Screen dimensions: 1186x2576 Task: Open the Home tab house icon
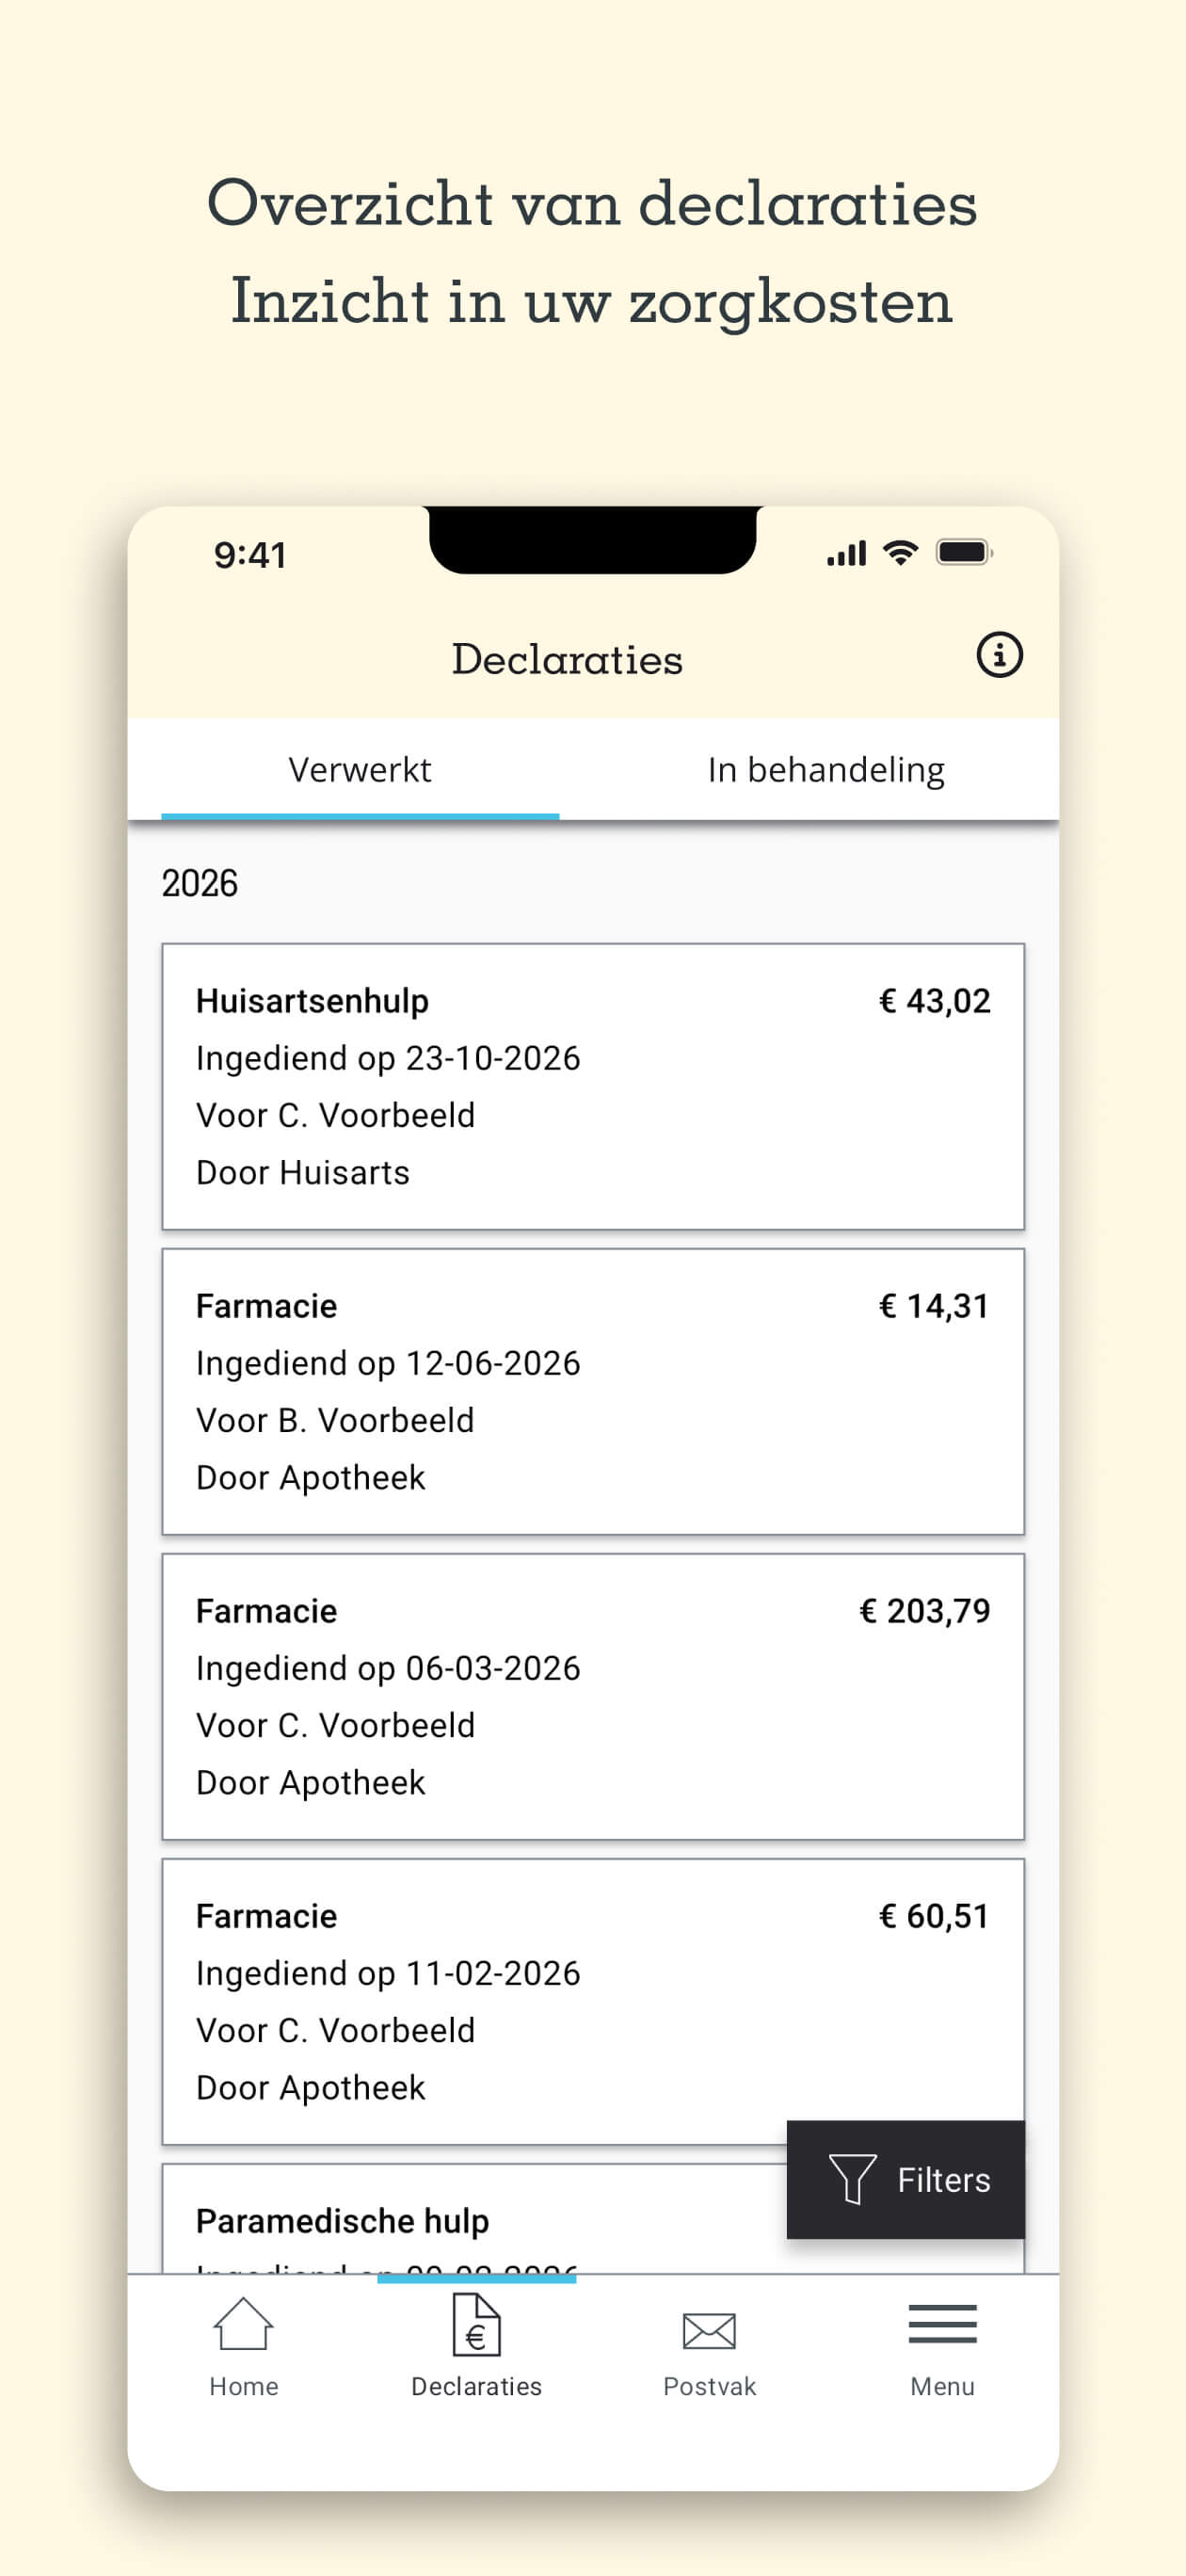coord(243,2324)
